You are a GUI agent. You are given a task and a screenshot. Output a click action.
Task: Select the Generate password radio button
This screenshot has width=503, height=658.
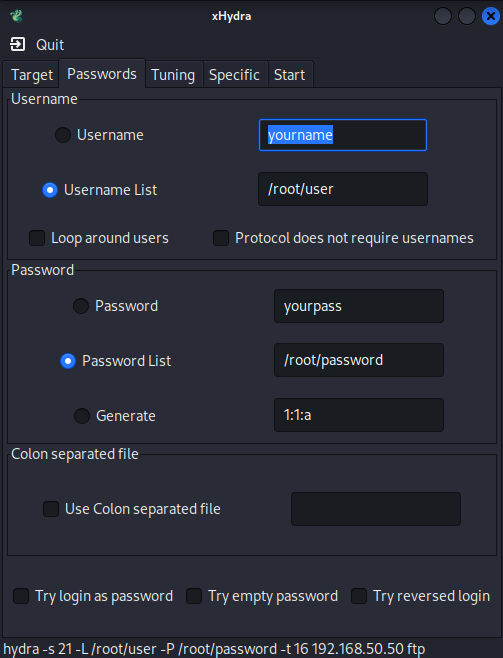pyautogui.click(x=82, y=416)
